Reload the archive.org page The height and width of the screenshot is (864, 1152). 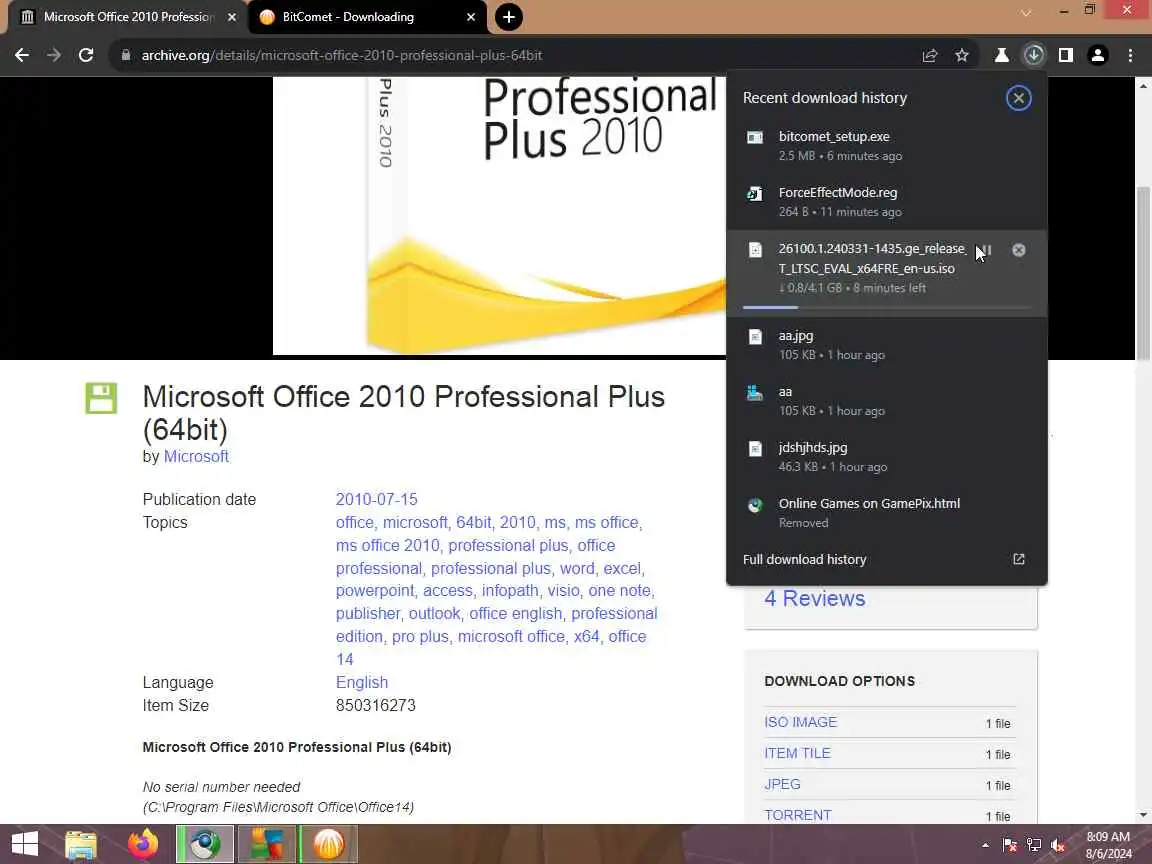[86, 55]
